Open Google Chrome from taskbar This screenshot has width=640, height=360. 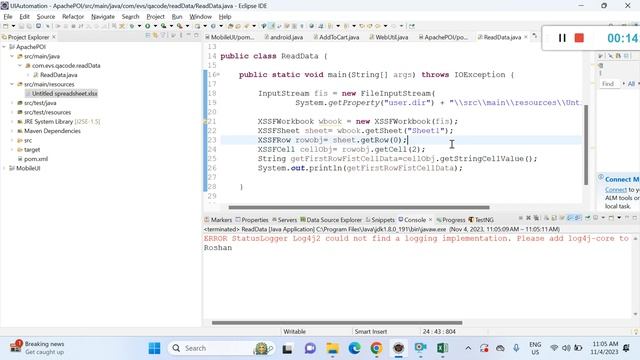tap(376, 348)
